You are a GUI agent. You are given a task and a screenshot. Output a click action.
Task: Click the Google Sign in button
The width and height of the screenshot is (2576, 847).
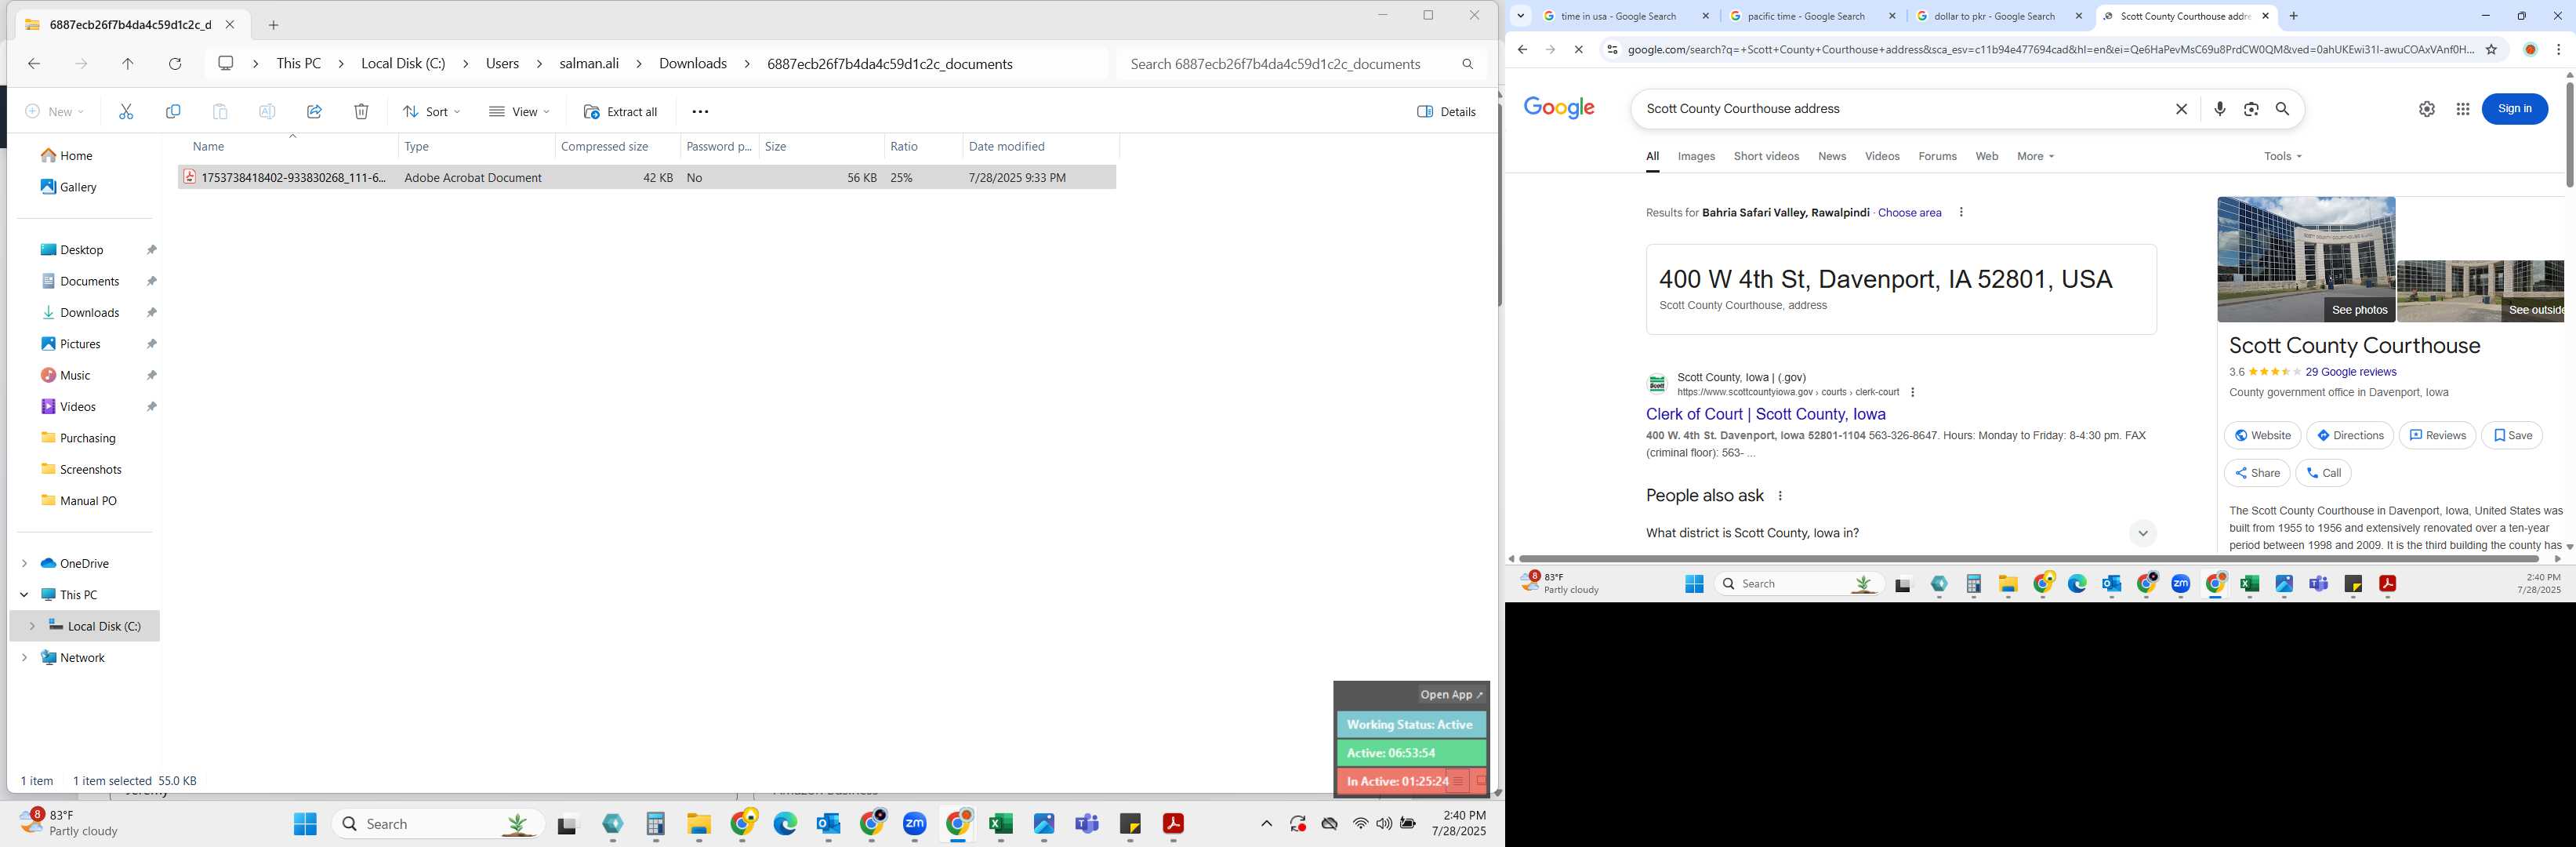[x=2514, y=109]
